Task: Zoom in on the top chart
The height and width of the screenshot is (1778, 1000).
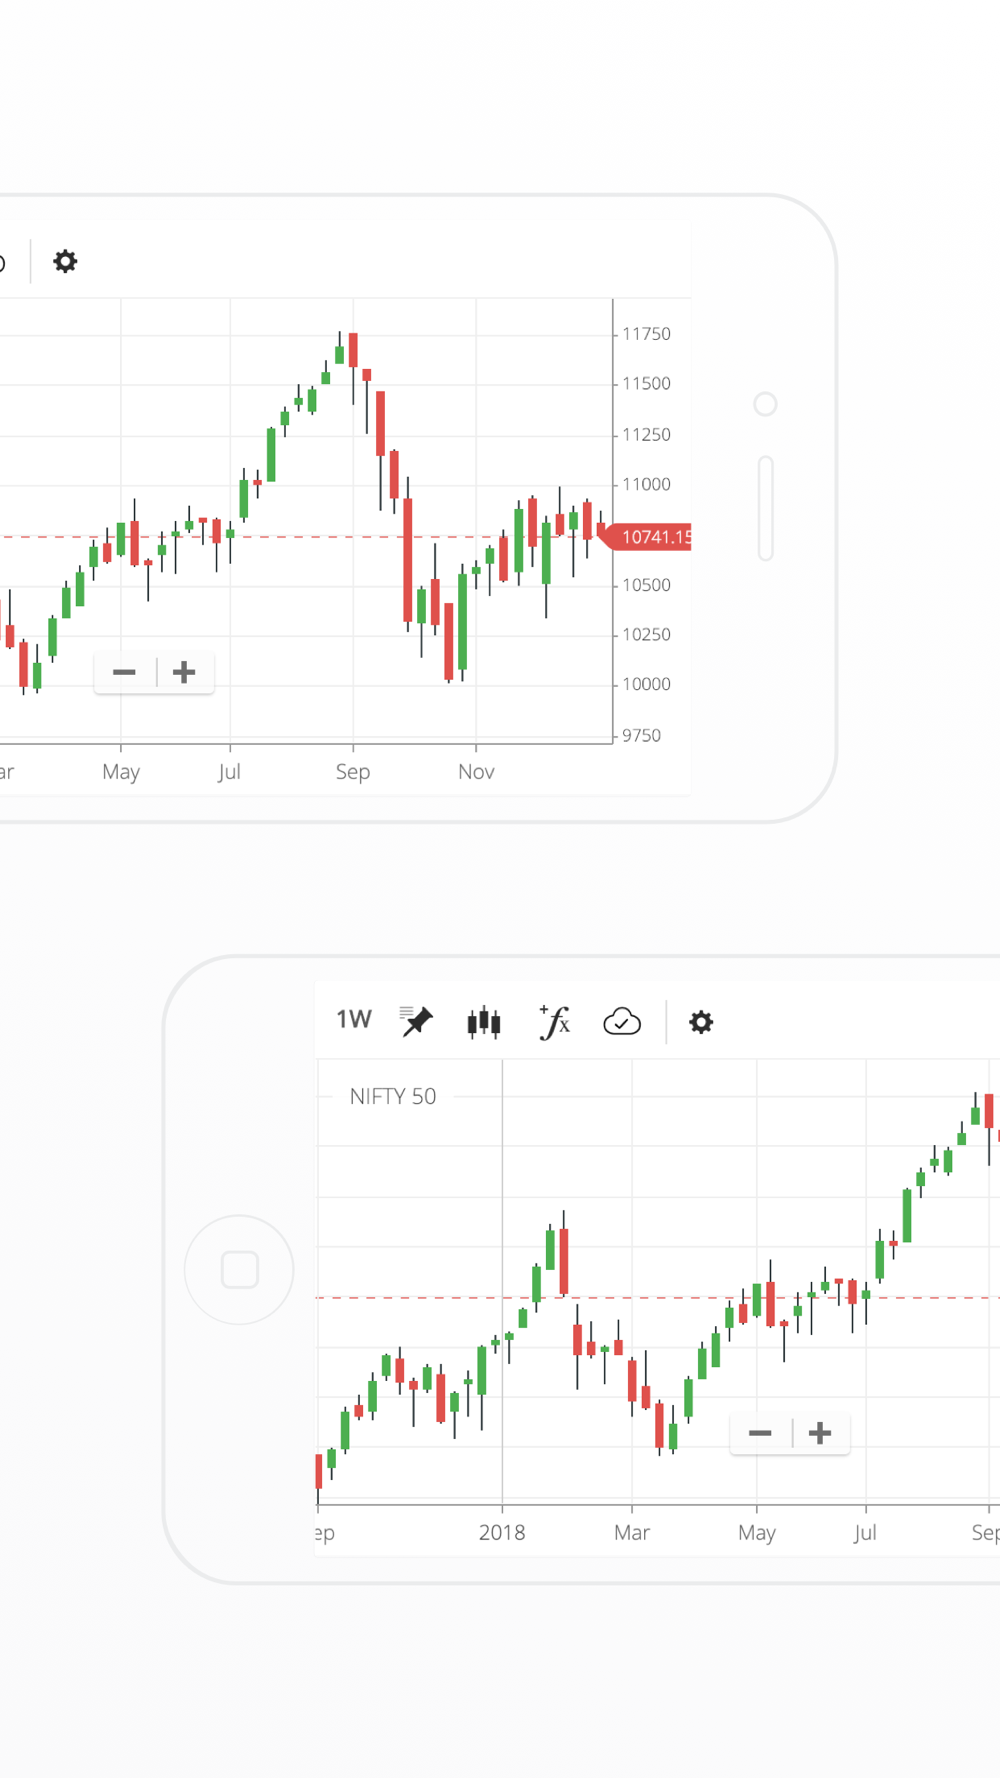Action: point(184,673)
